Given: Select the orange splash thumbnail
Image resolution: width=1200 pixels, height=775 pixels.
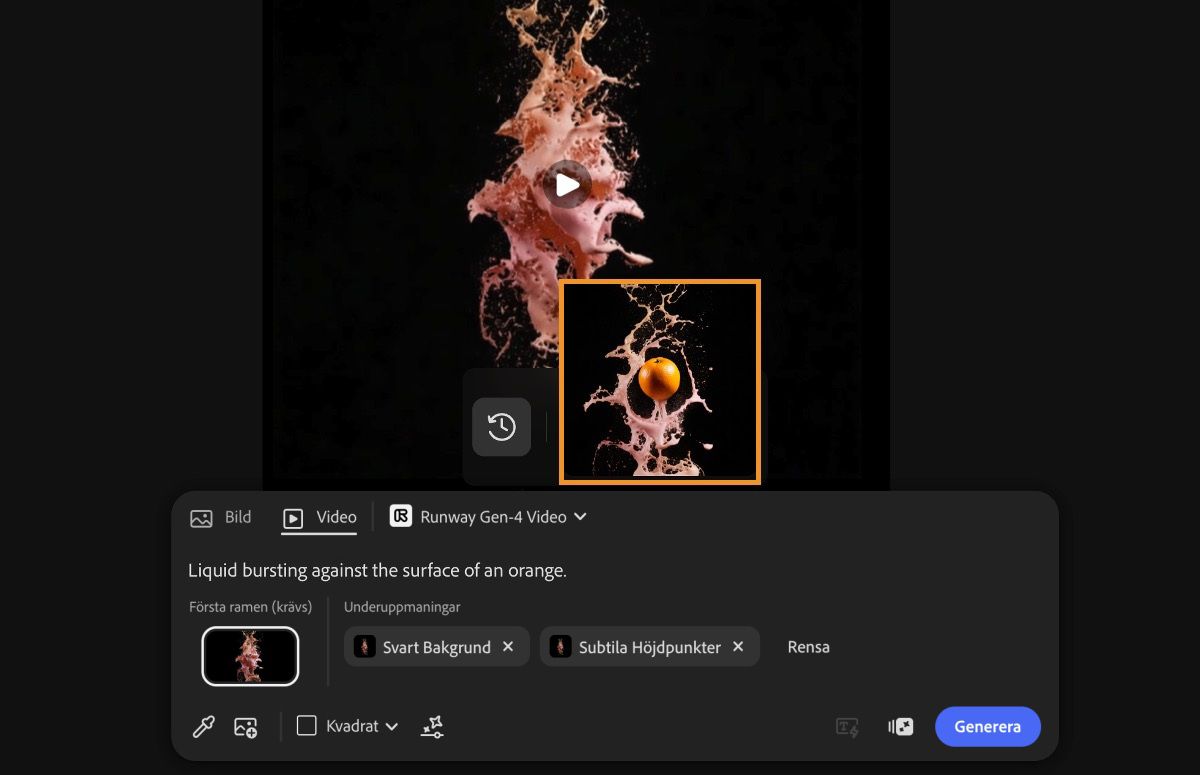Looking at the screenshot, I should [660, 382].
